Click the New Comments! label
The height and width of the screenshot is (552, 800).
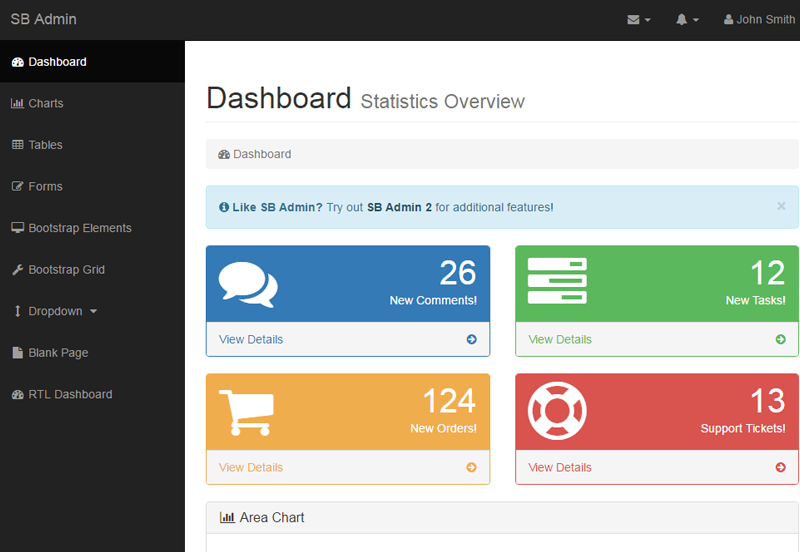[433, 300]
